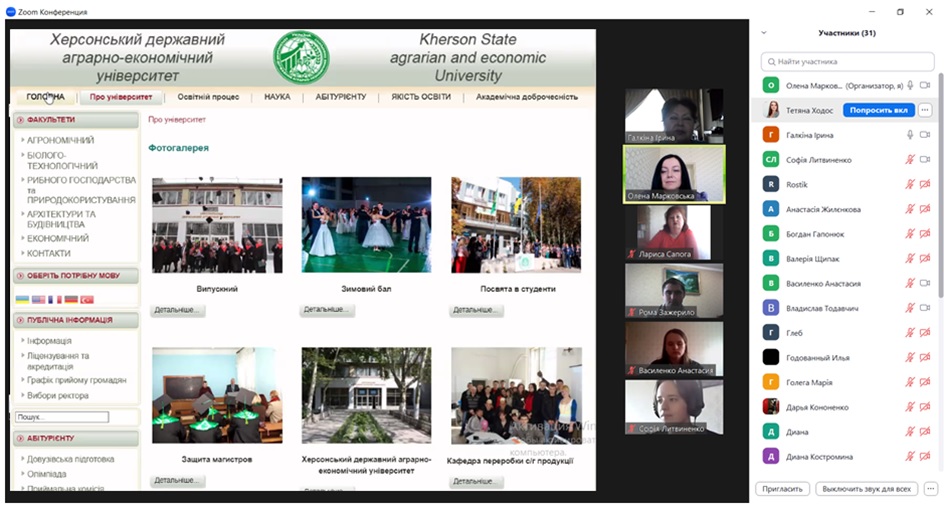Select US flag language icon

click(39, 299)
